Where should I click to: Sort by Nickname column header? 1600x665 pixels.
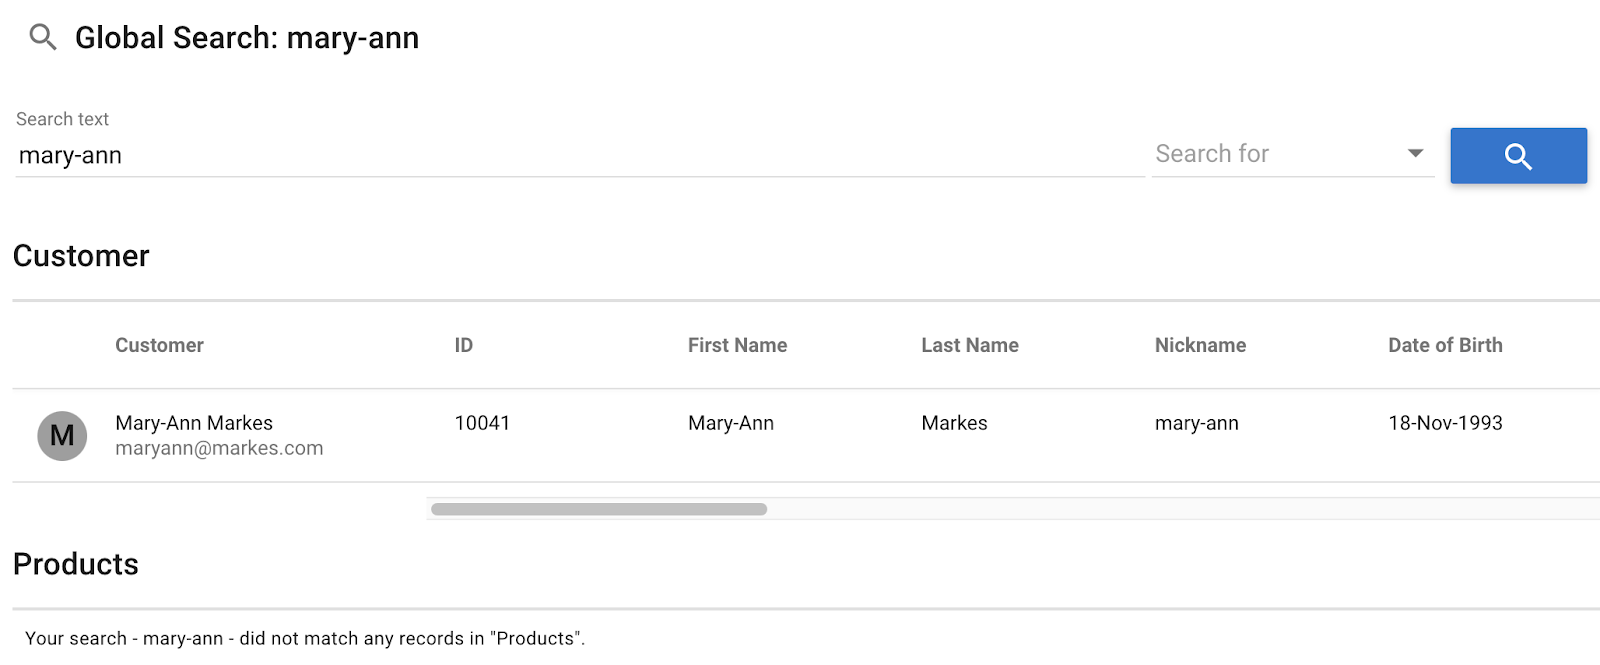tap(1200, 345)
